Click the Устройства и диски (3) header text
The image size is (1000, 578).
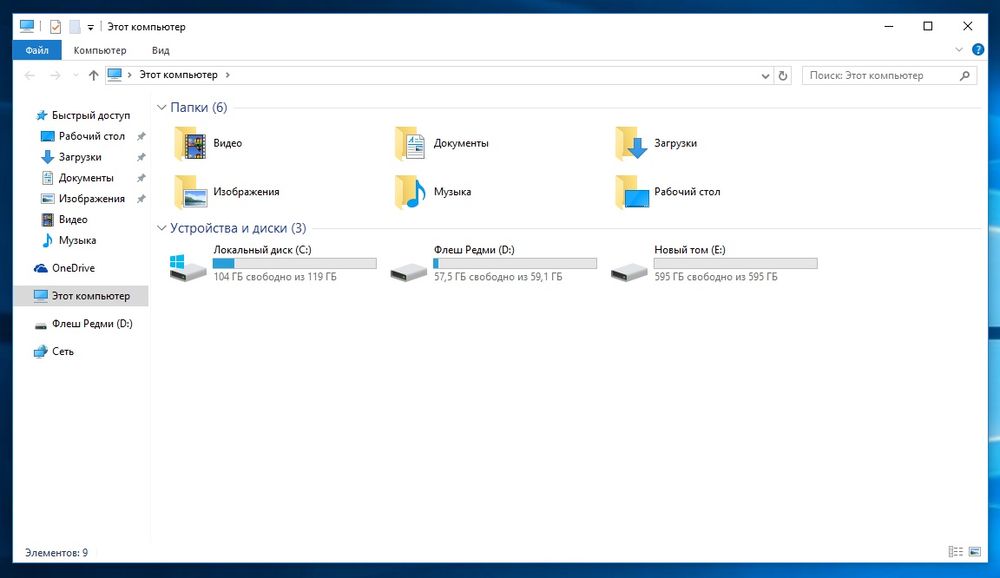238,228
